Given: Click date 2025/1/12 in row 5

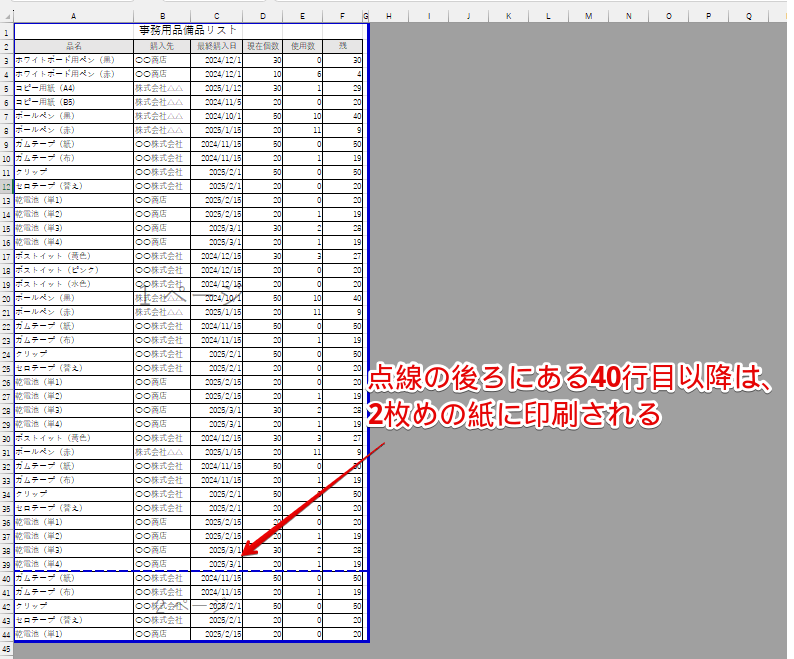Looking at the screenshot, I should (x=217, y=88).
